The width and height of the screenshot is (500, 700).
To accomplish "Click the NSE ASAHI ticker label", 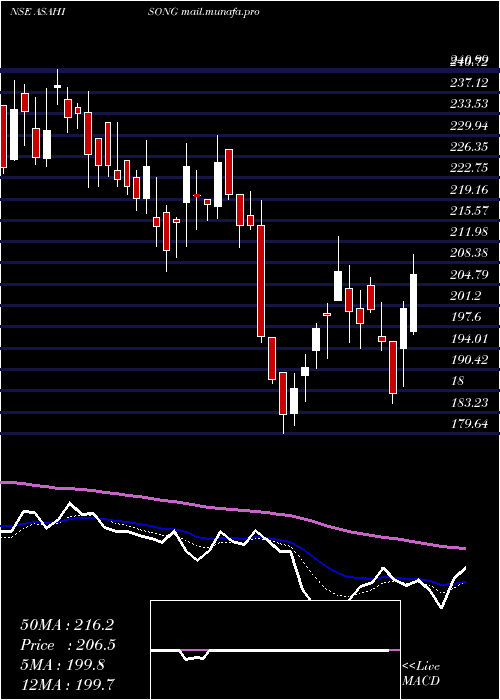I will (38, 12).
